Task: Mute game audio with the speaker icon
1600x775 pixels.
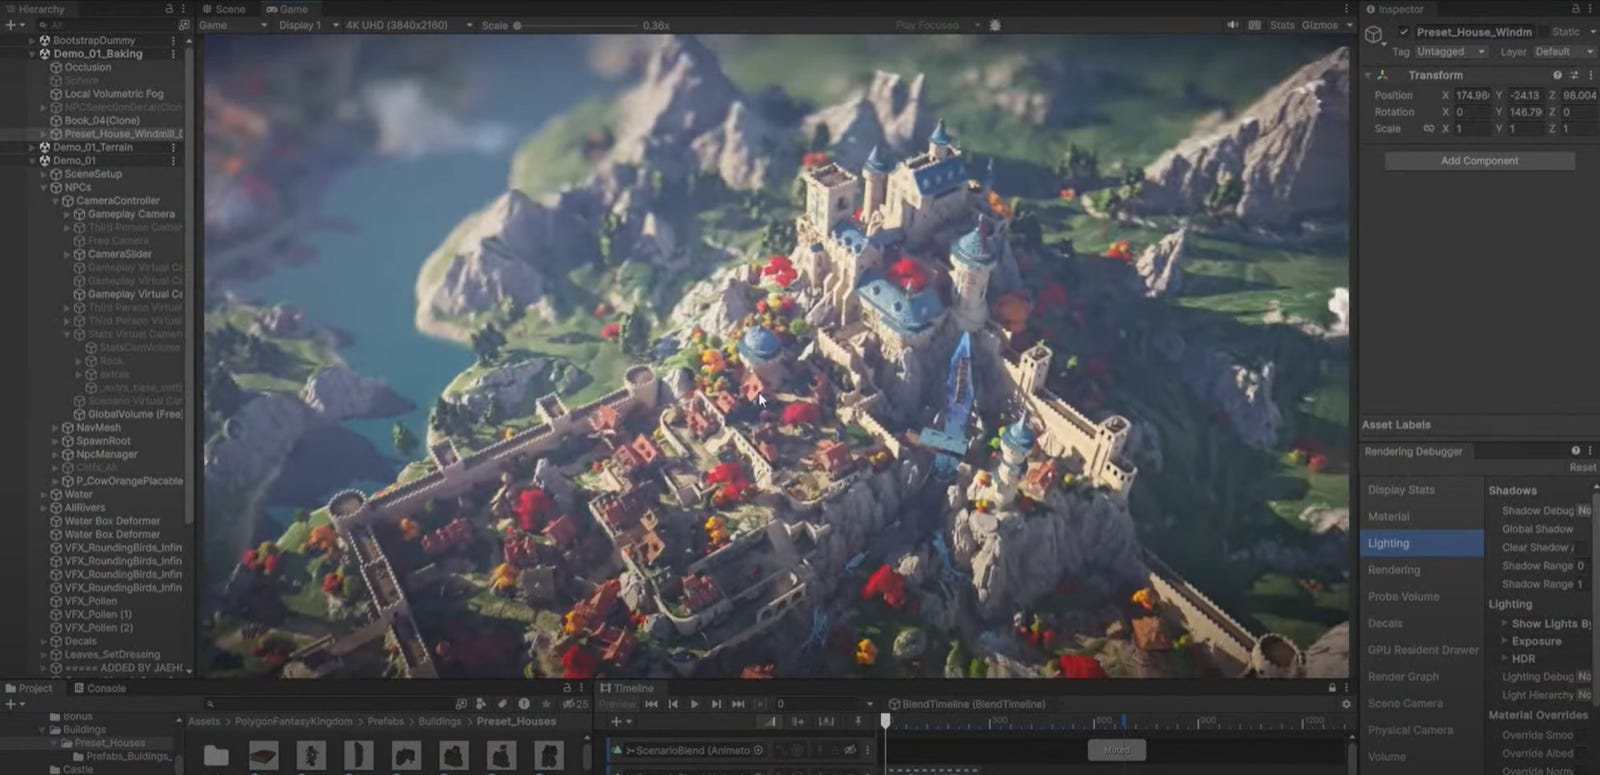Action: click(x=1232, y=25)
